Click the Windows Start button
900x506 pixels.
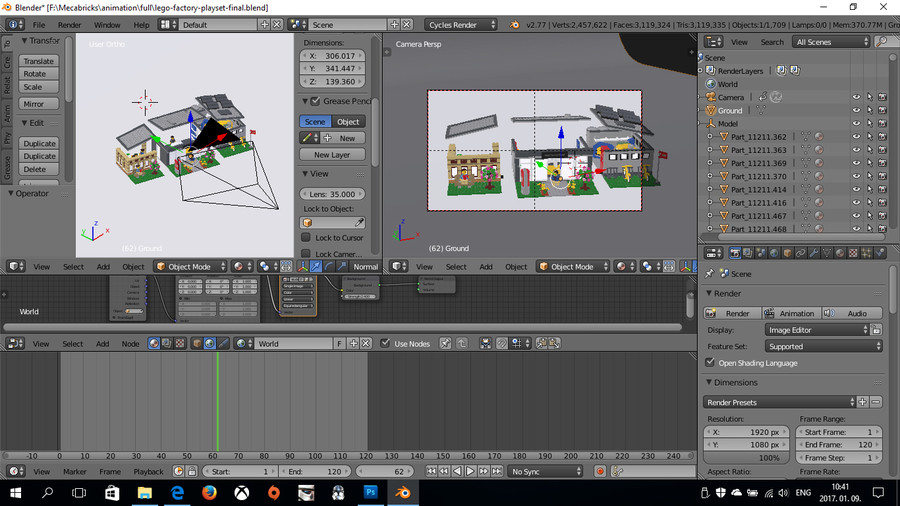tap(15, 492)
